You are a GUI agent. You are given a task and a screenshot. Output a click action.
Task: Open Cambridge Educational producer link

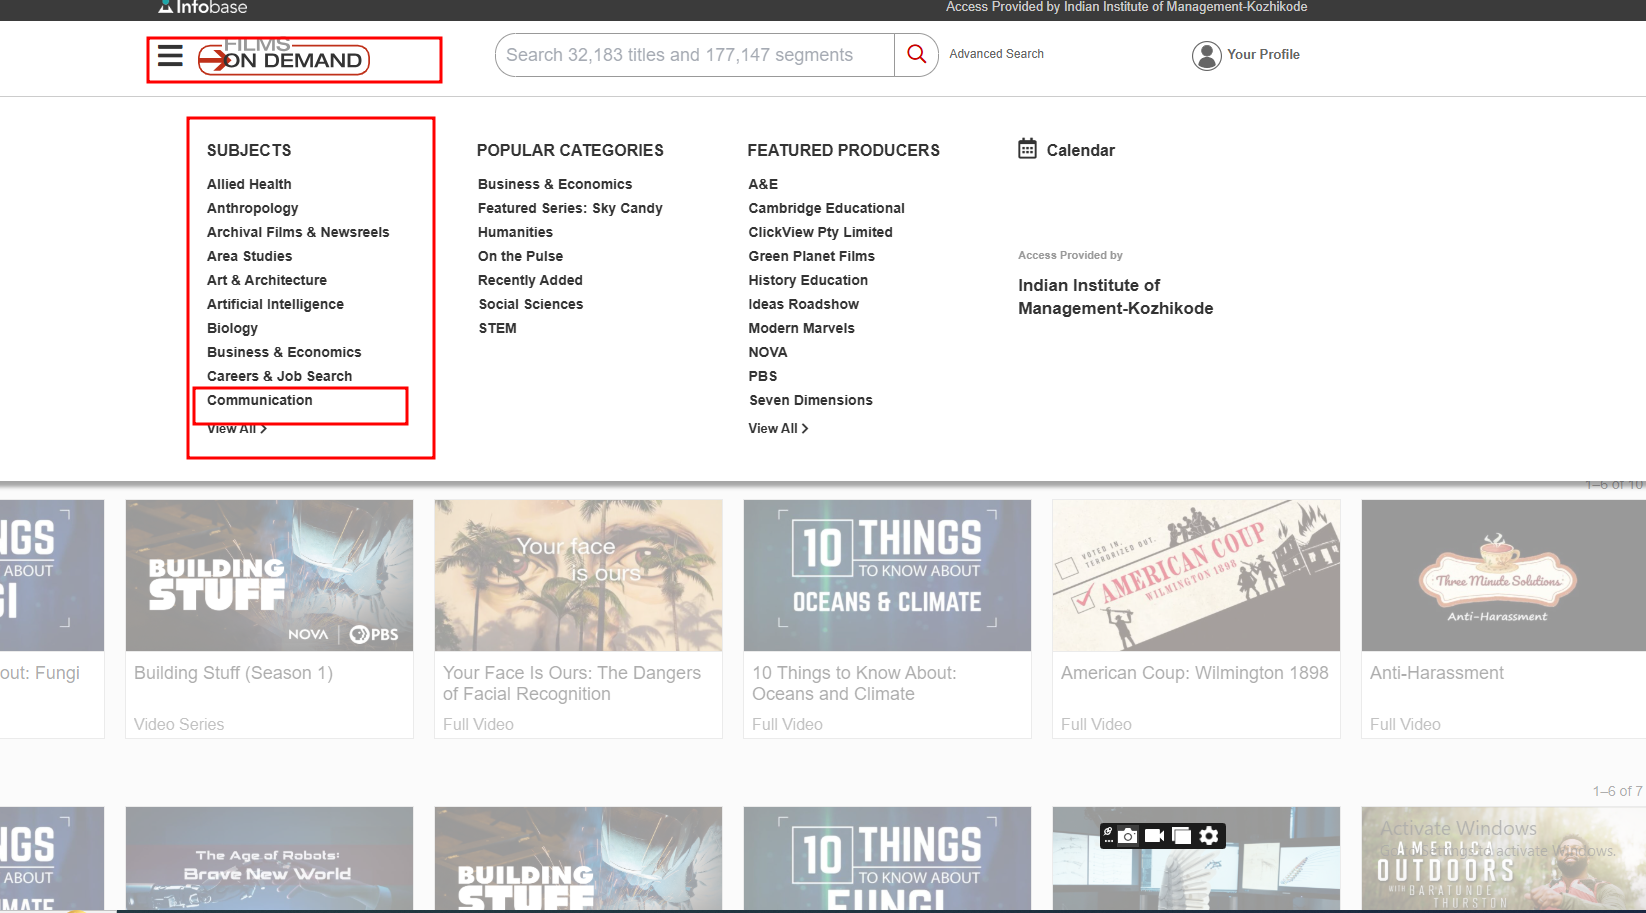click(x=826, y=208)
